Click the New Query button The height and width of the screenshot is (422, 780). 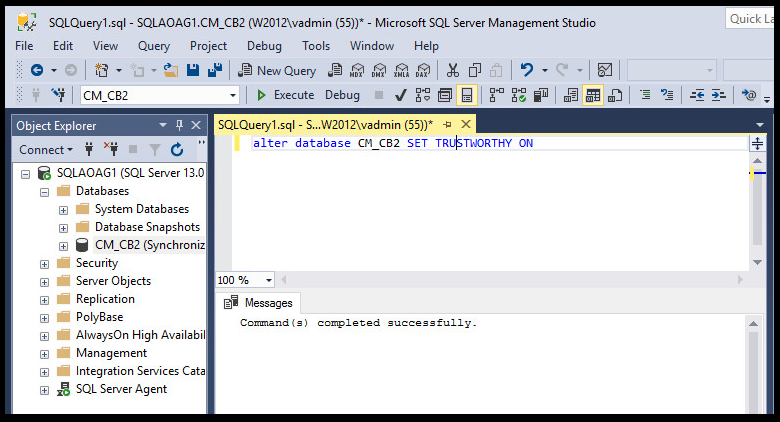click(277, 70)
